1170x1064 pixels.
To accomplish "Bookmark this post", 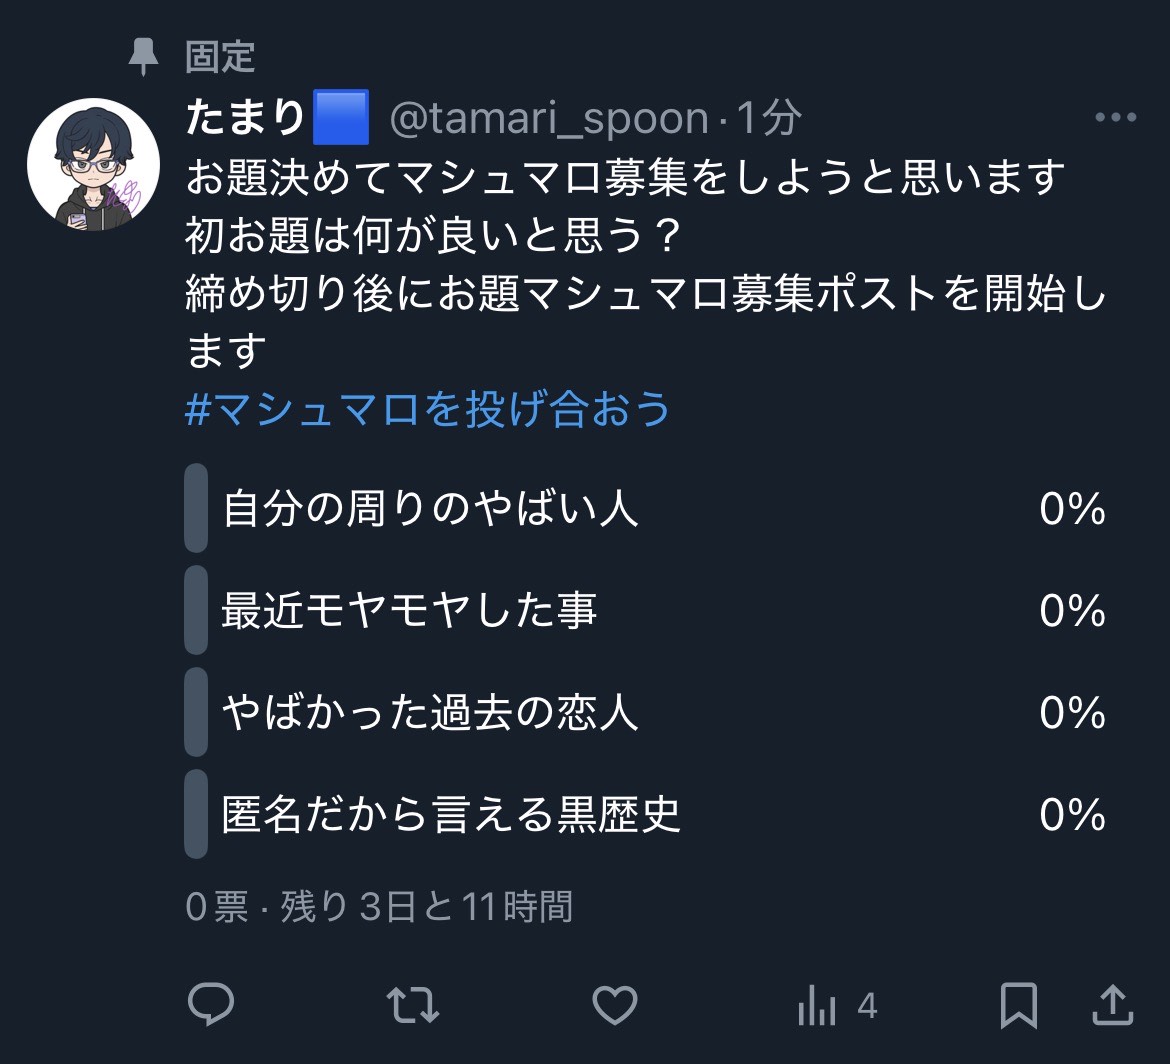I will 1018,1005.
